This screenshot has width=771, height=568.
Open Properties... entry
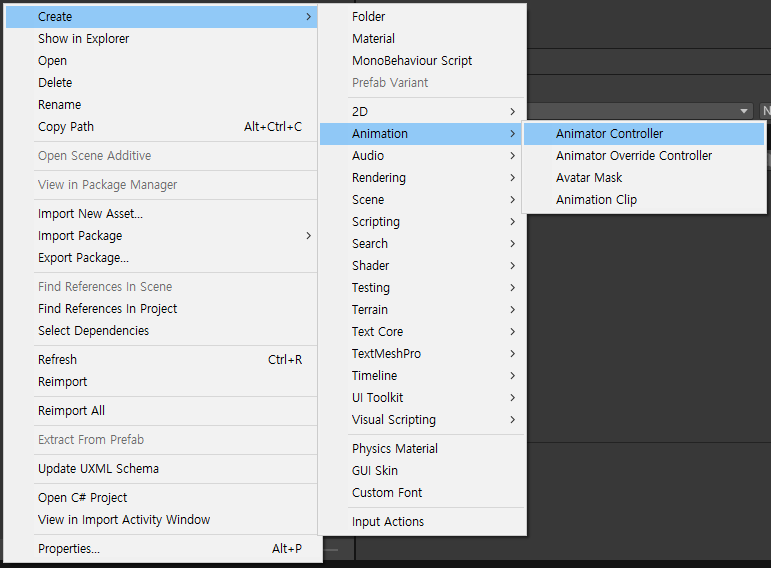coord(161,549)
